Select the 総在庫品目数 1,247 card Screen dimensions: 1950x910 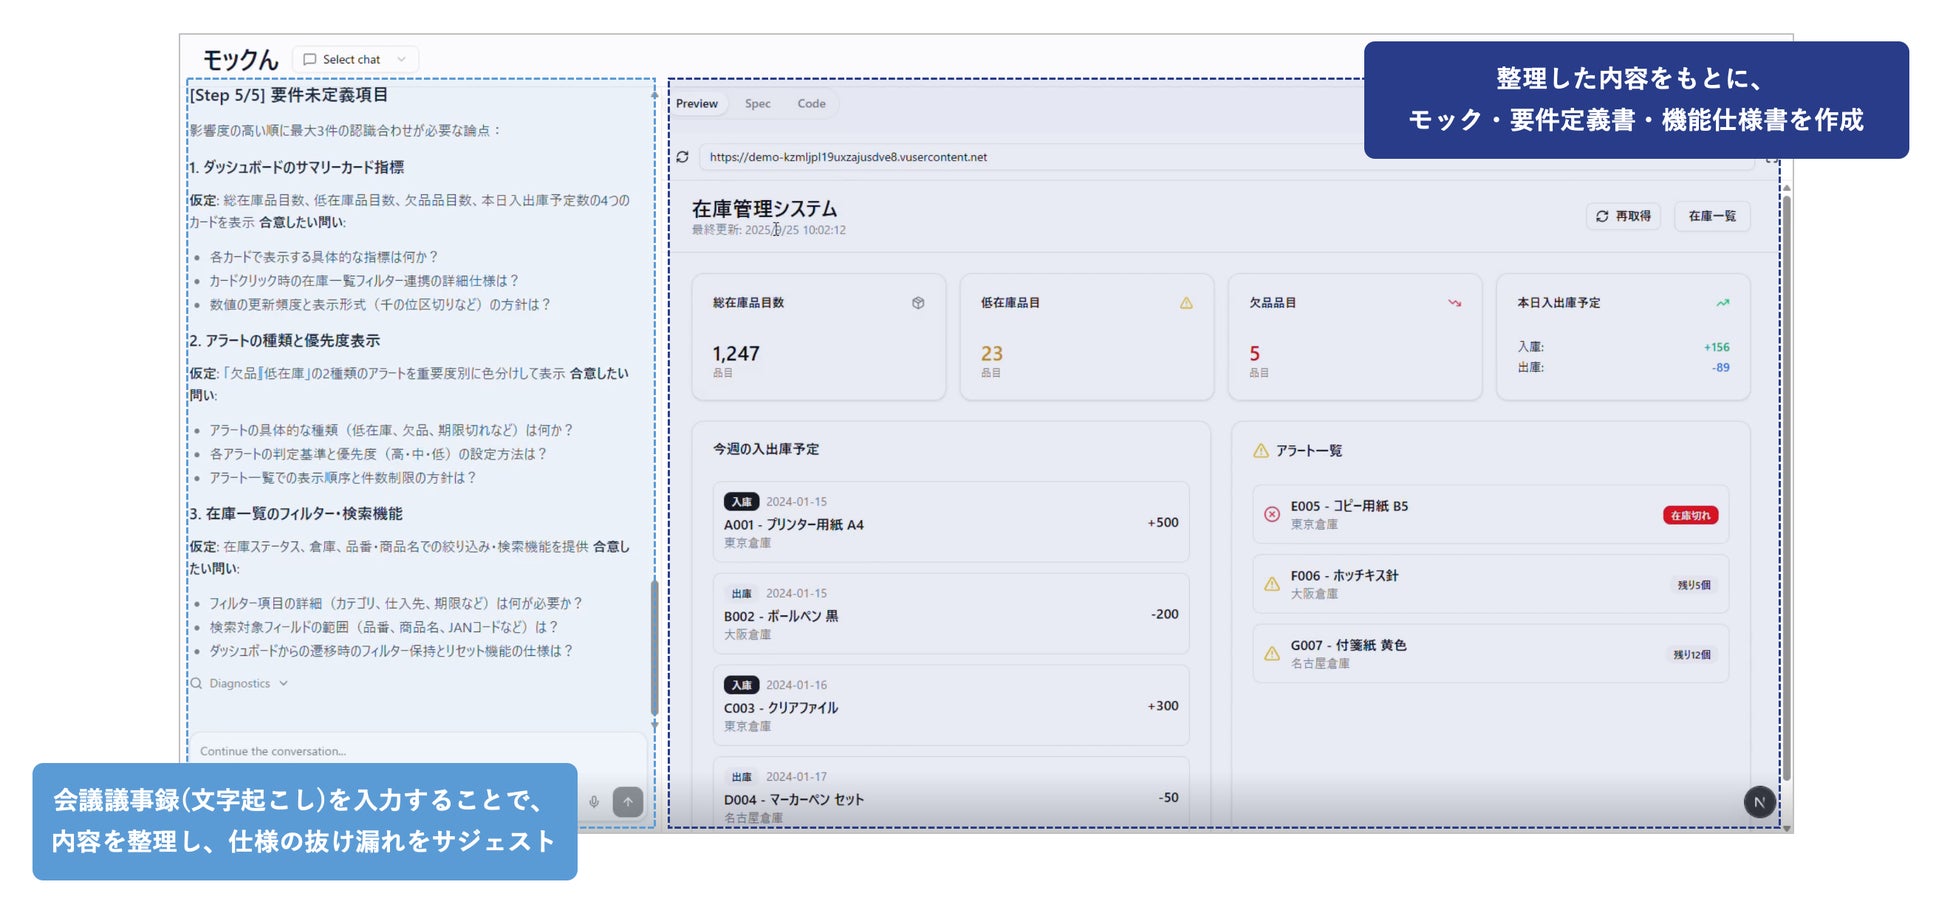819,337
